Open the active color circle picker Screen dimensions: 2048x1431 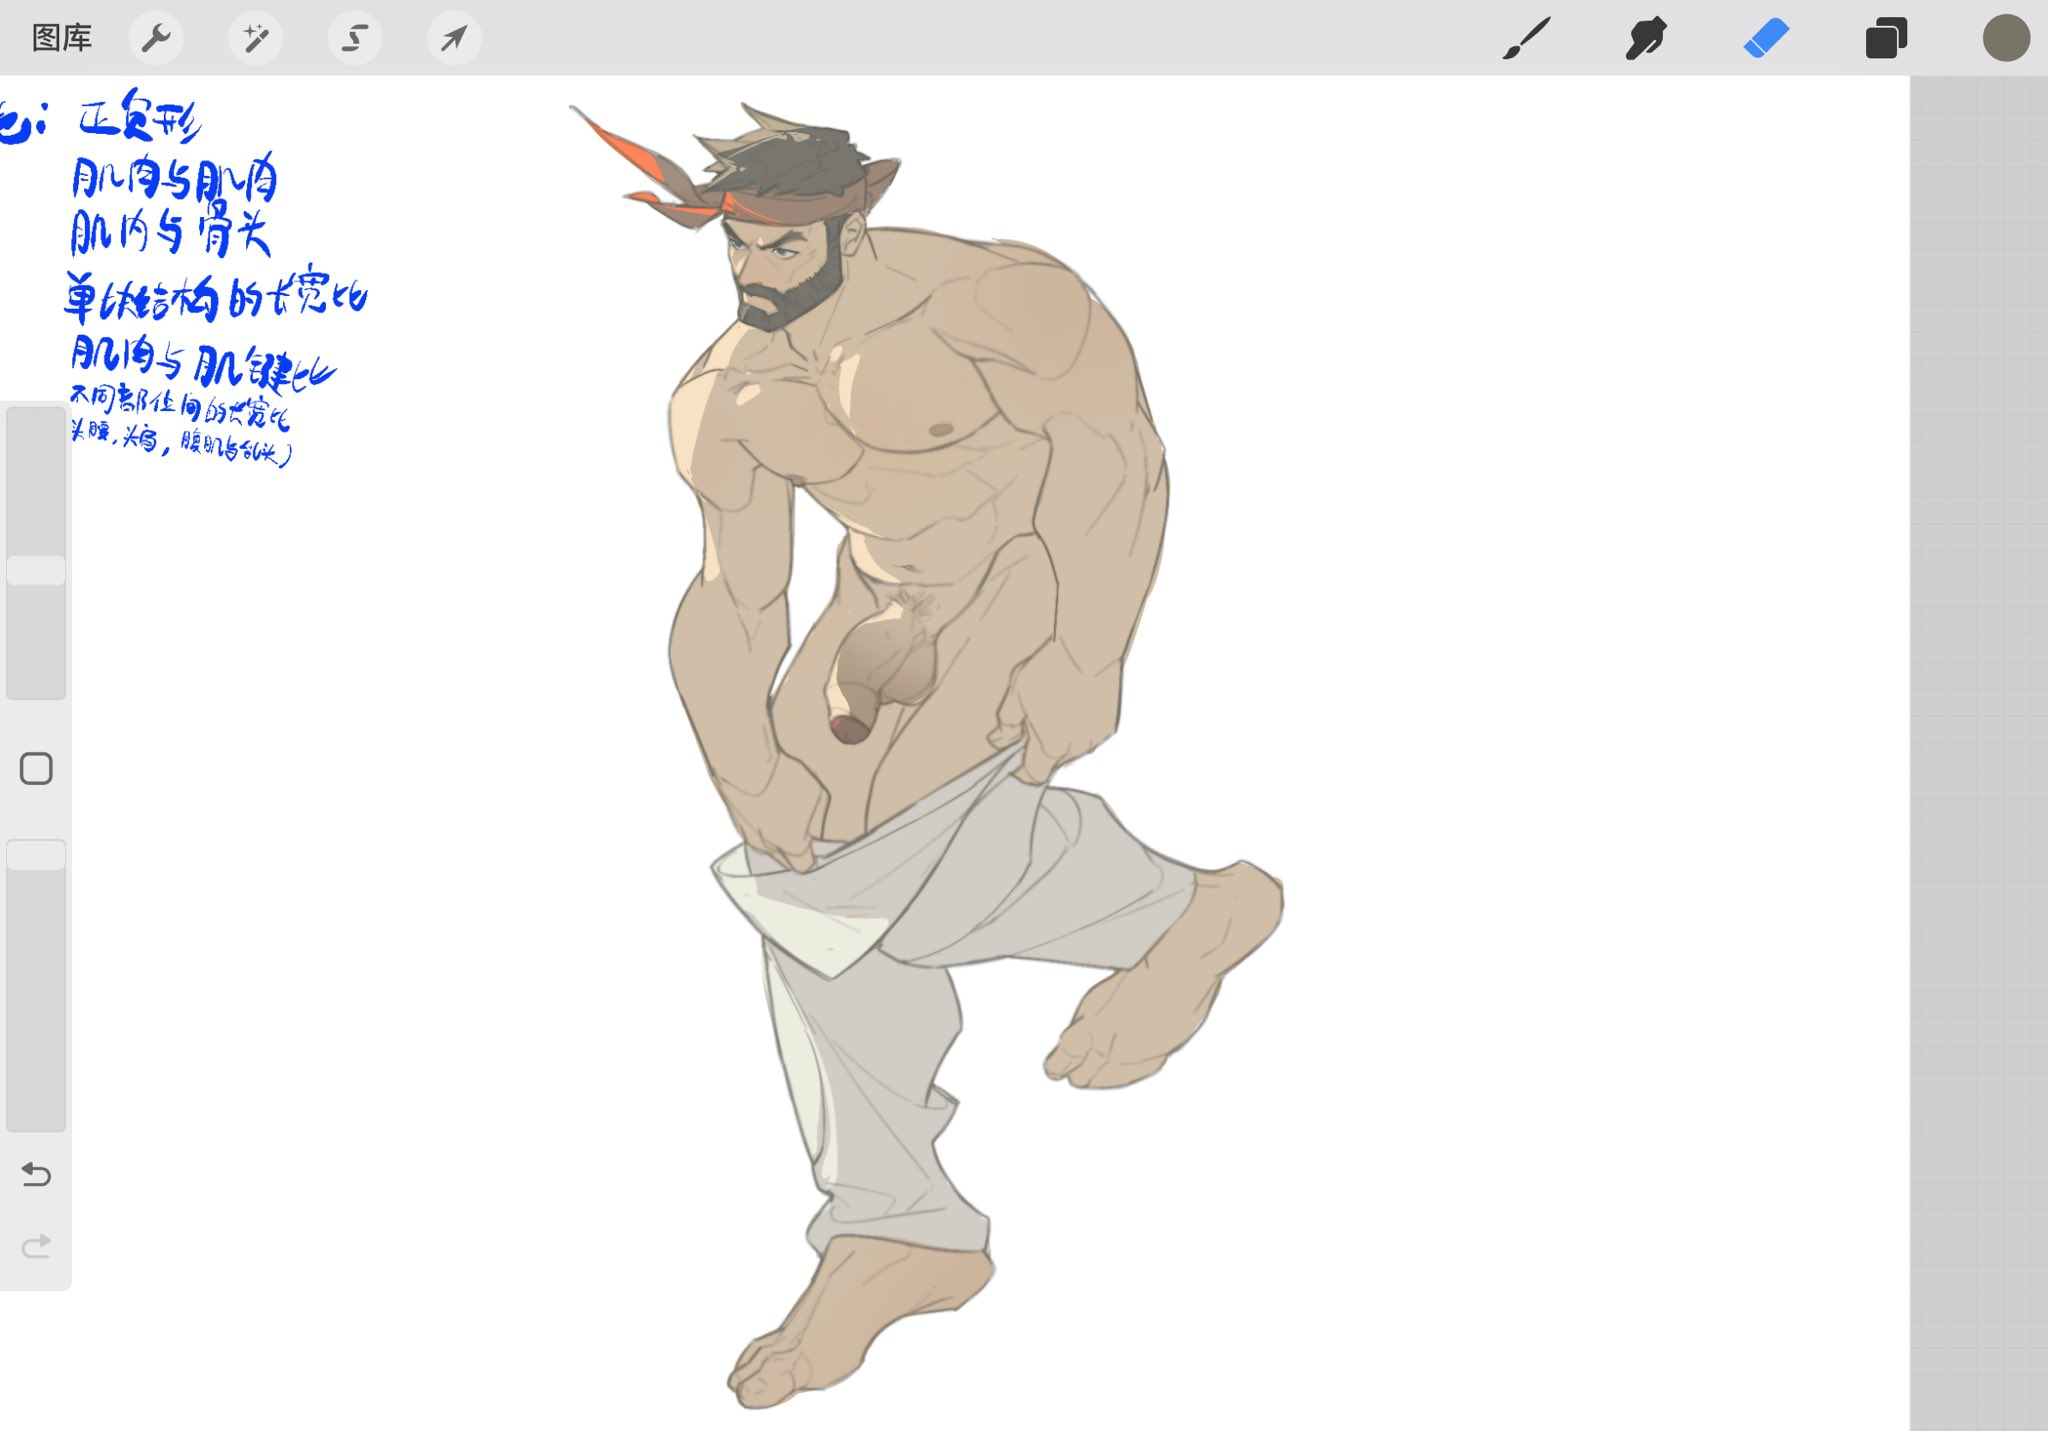tap(2005, 38)
